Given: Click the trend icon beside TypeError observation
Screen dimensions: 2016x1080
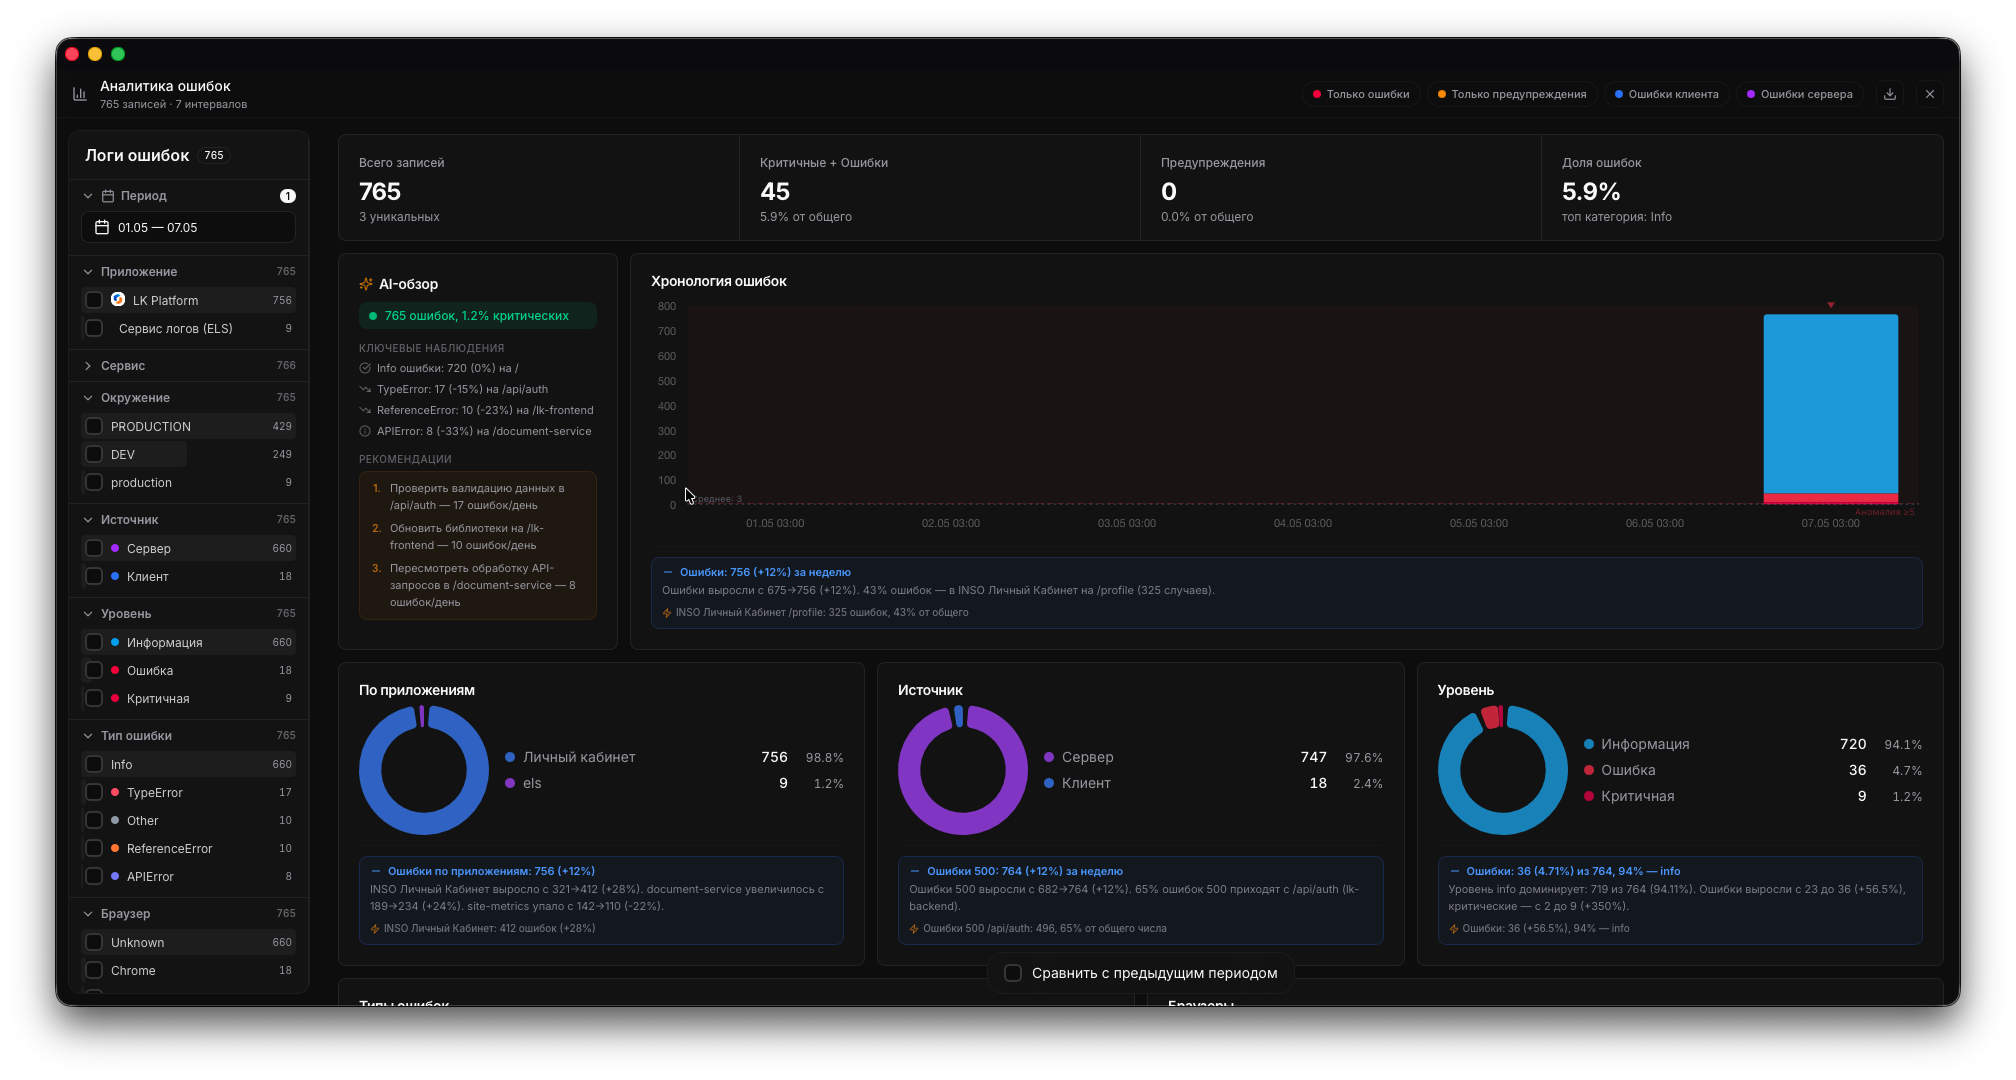Looking at the screenshot, I should point(365,389).
